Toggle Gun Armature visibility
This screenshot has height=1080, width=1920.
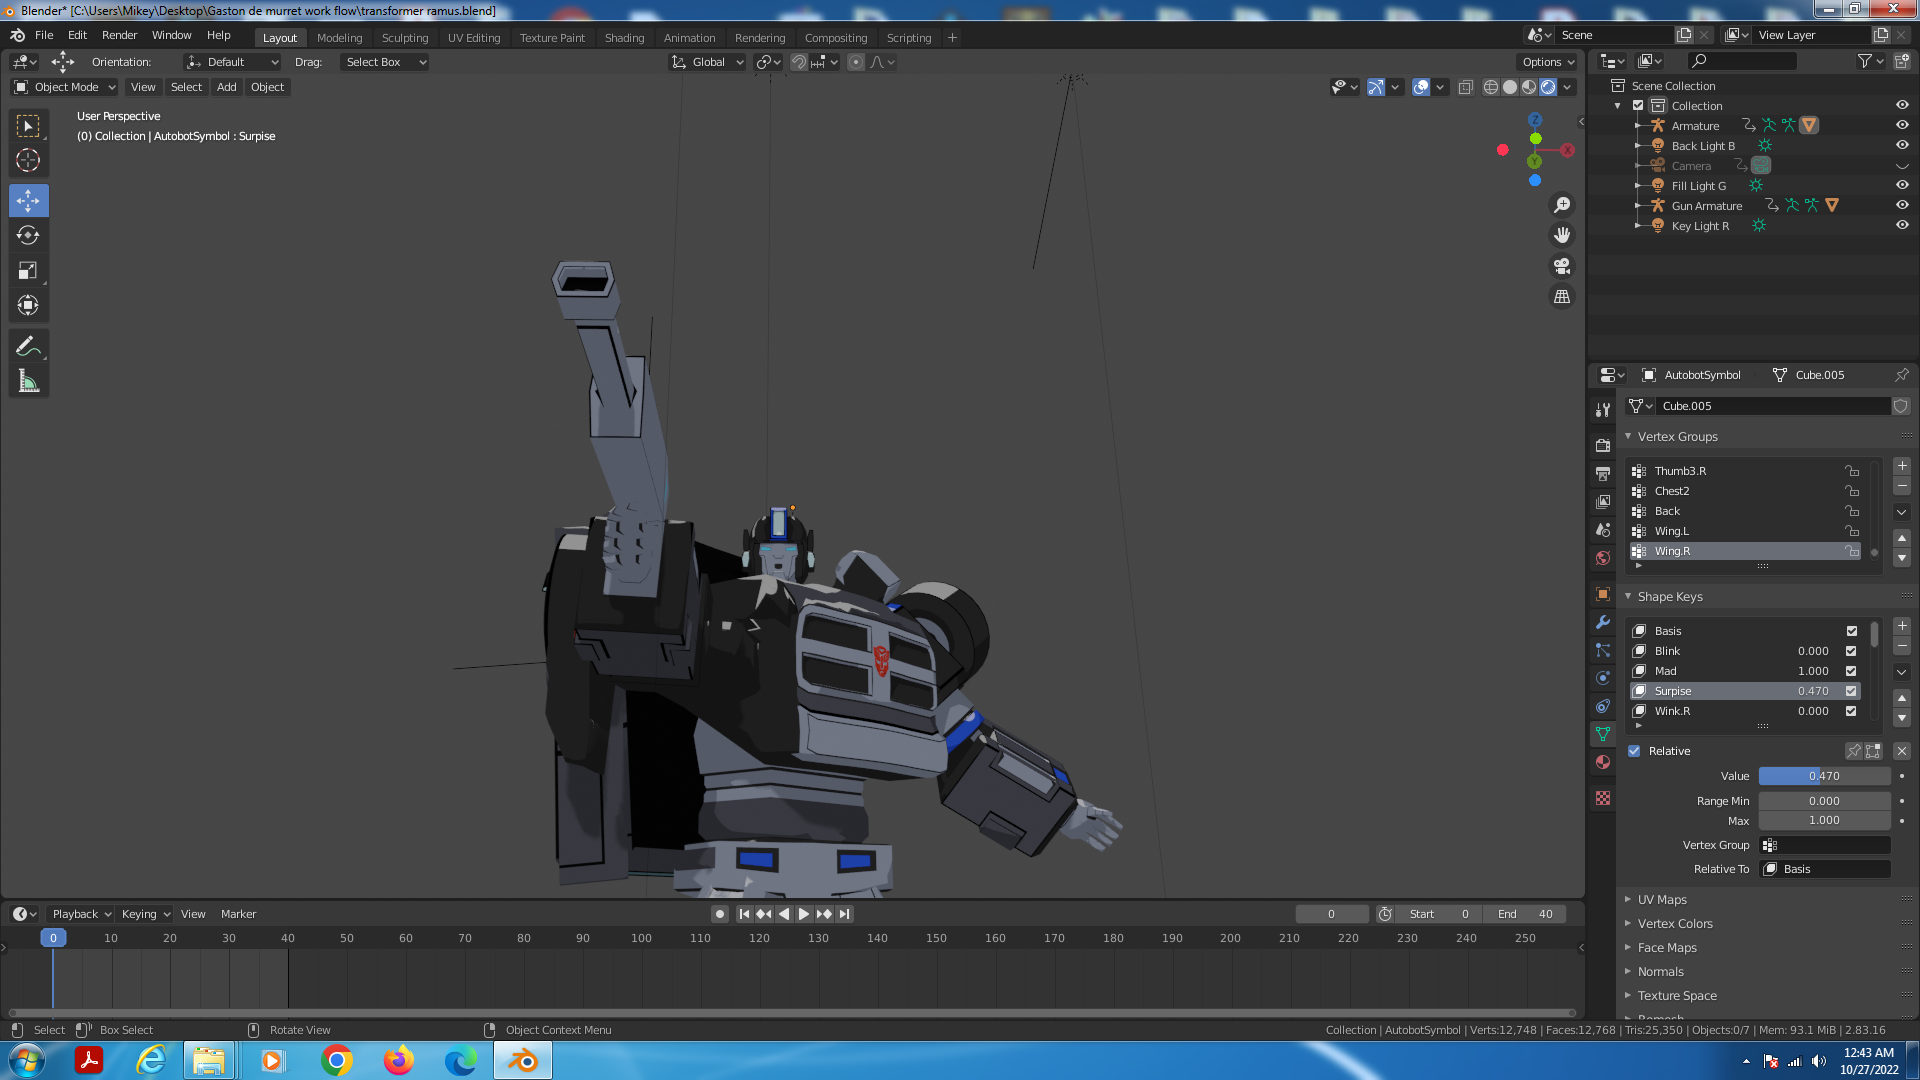(1902, 205)
